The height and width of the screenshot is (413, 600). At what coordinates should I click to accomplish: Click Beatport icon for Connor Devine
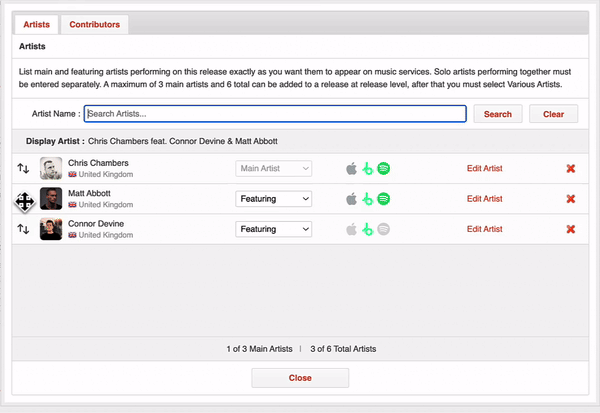[367, 229]
